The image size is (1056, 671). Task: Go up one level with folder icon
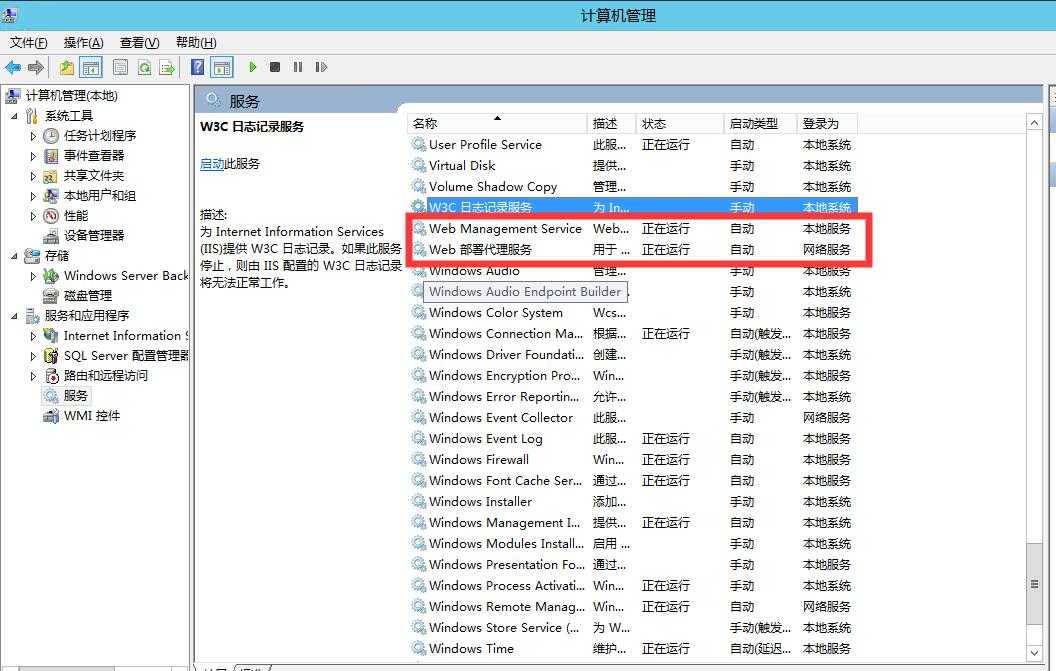tap(66, 67)
